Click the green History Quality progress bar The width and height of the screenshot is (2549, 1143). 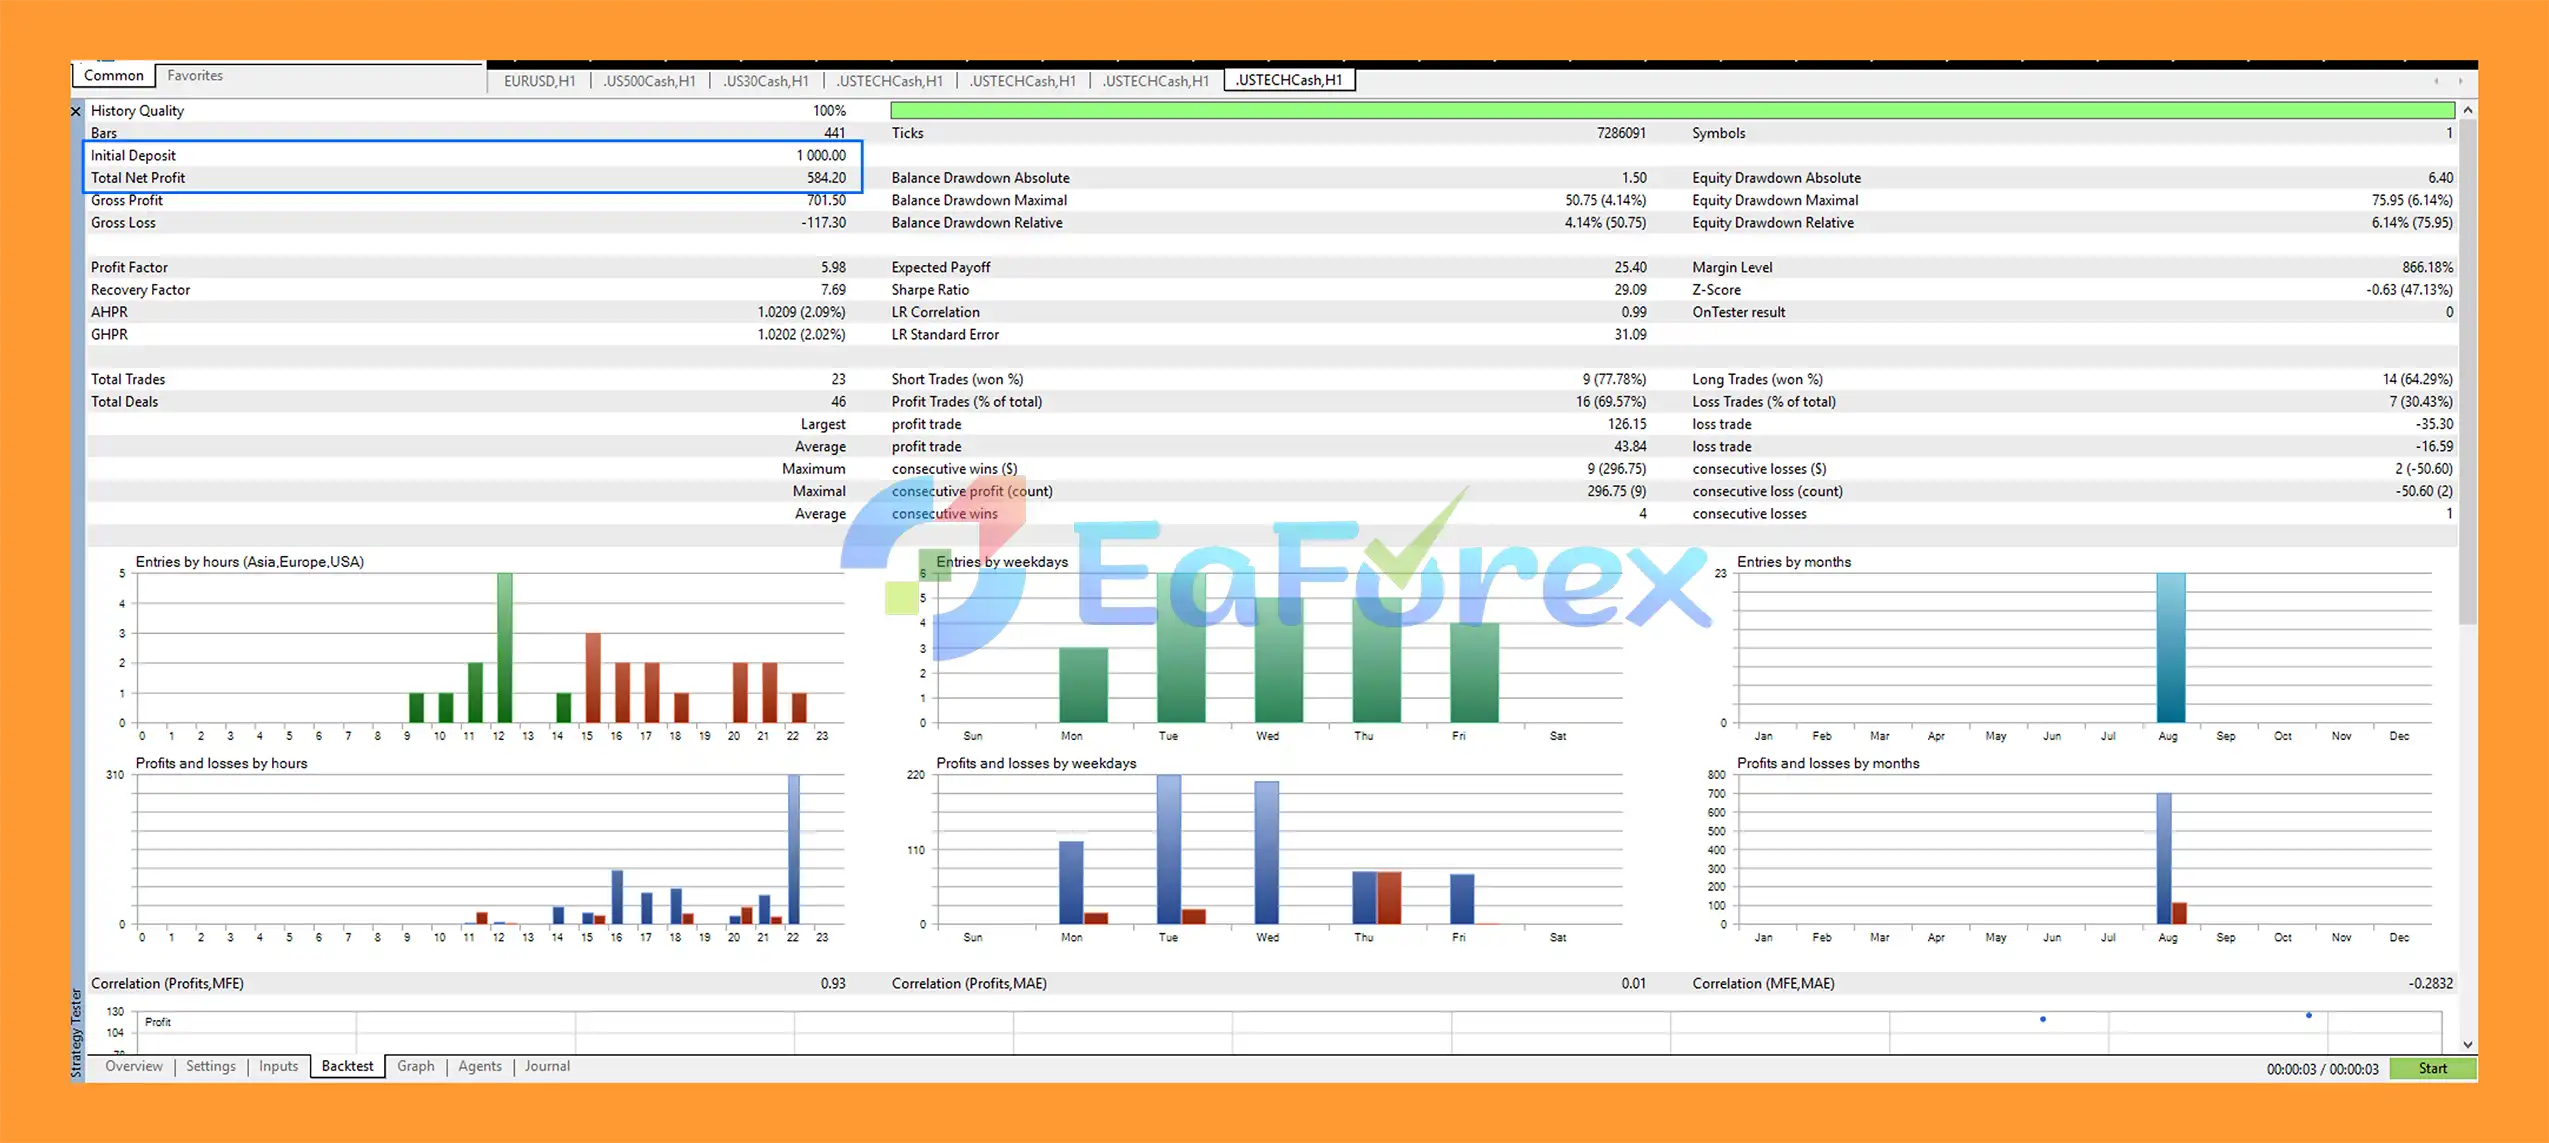click(1672, 111)
